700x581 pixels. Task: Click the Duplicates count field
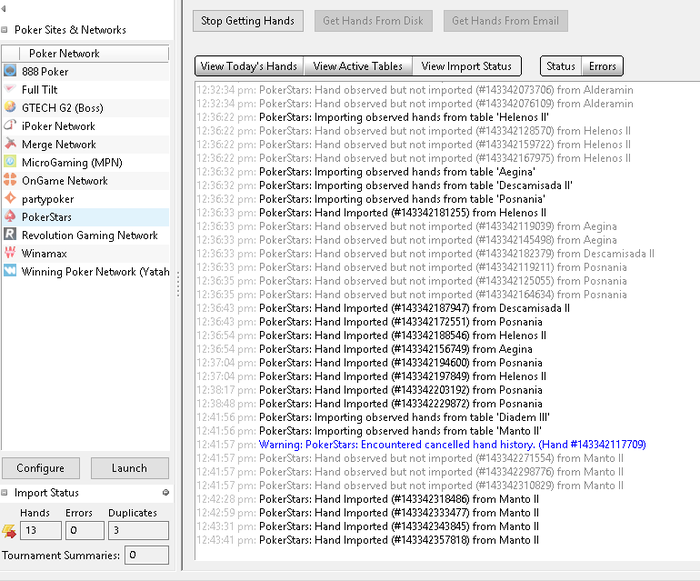point(138,531)
